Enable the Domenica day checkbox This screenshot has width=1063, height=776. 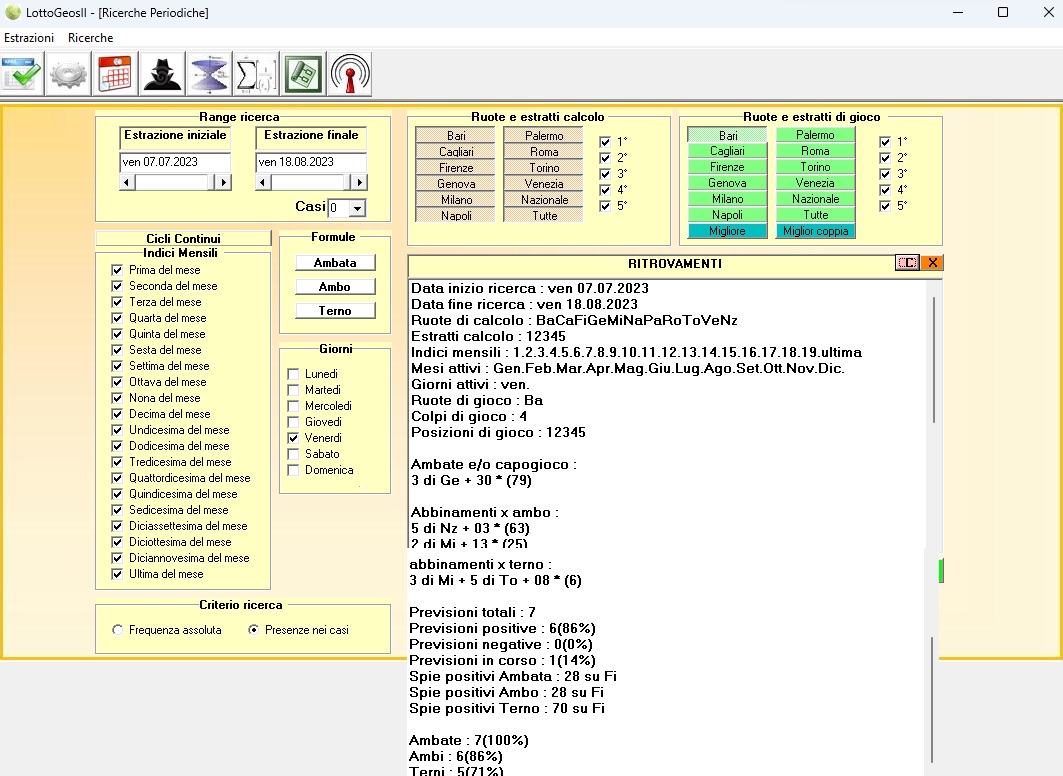[294, 470]
